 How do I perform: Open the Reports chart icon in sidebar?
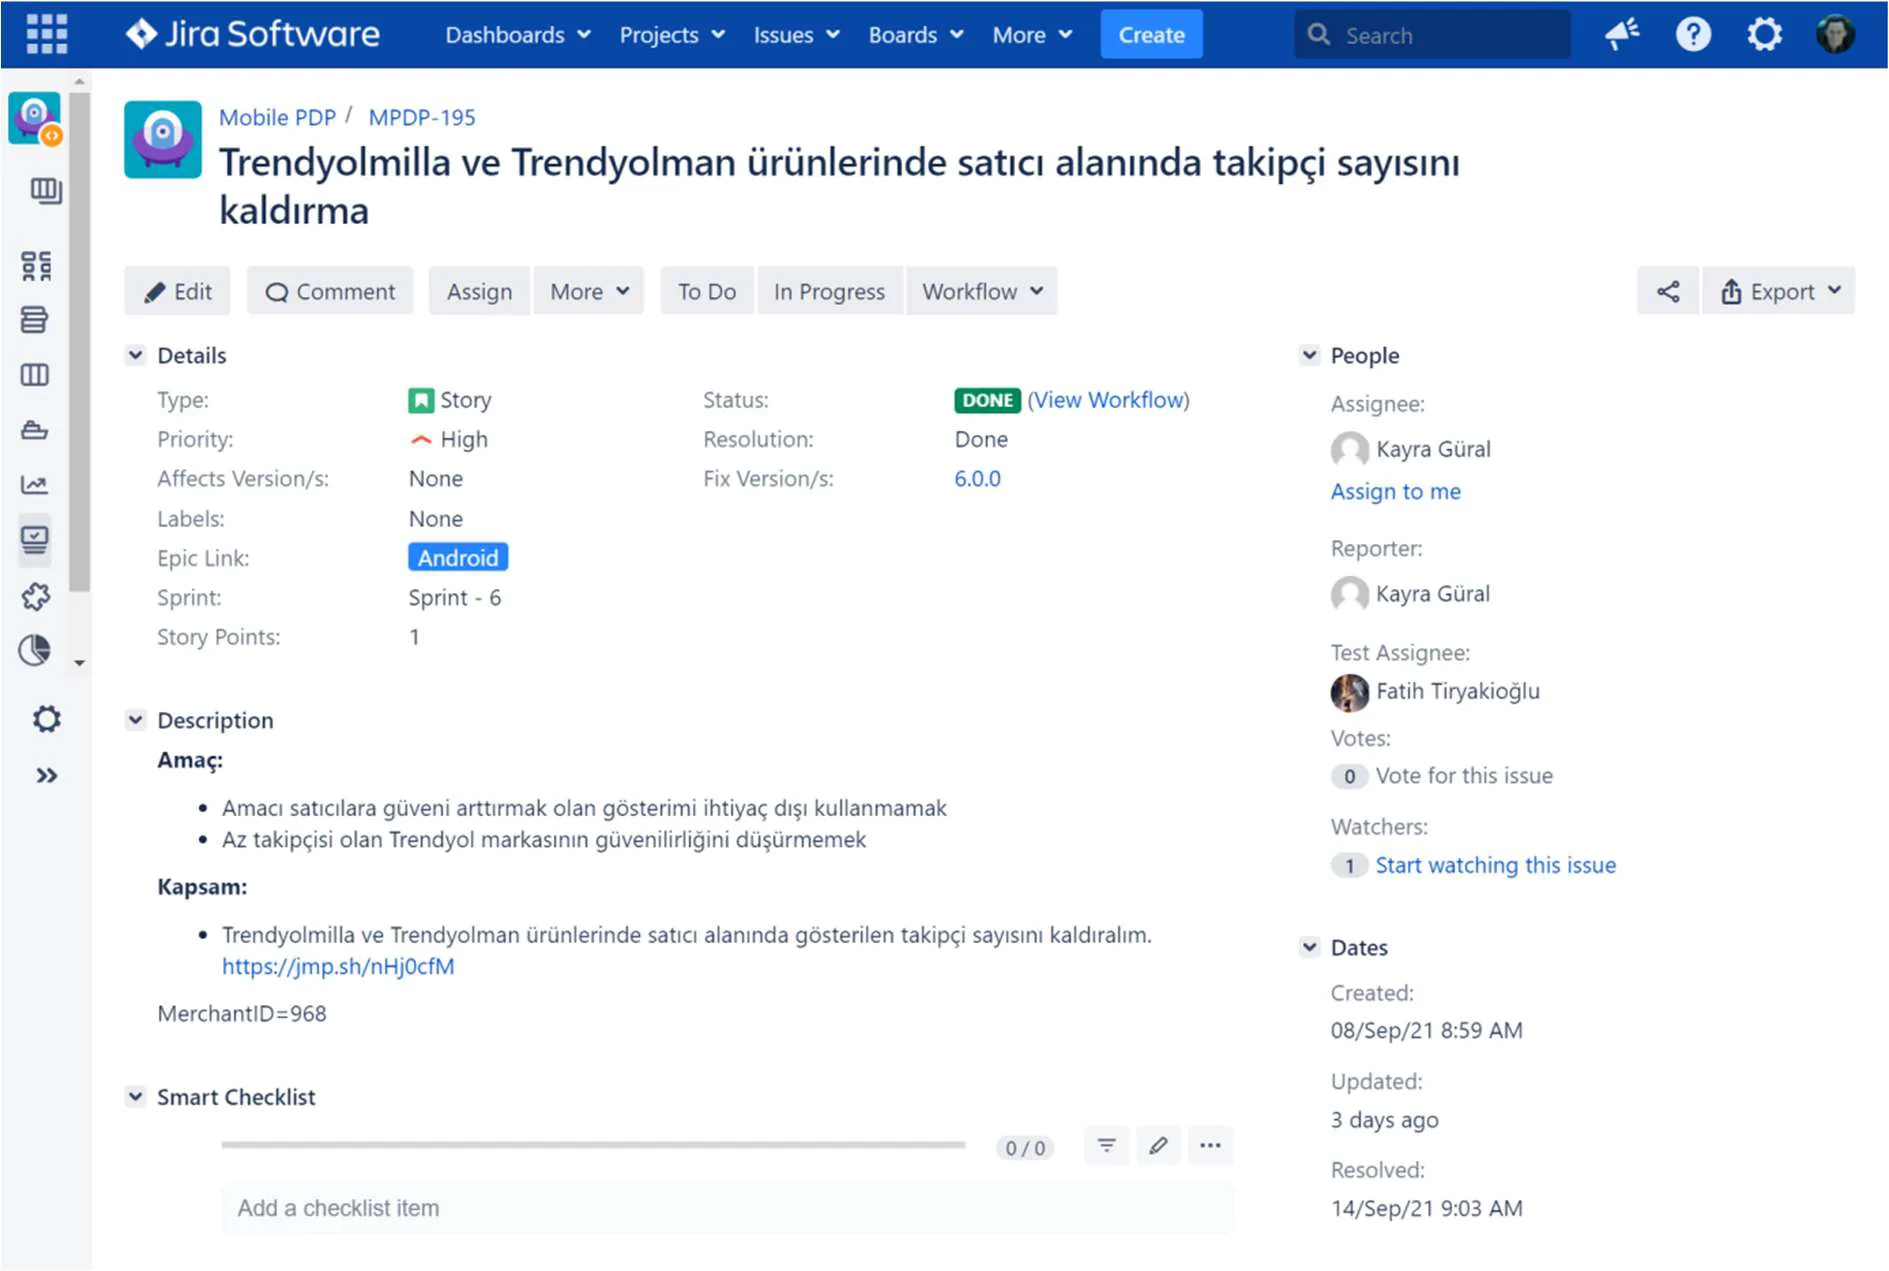click(x=34, y=485)
